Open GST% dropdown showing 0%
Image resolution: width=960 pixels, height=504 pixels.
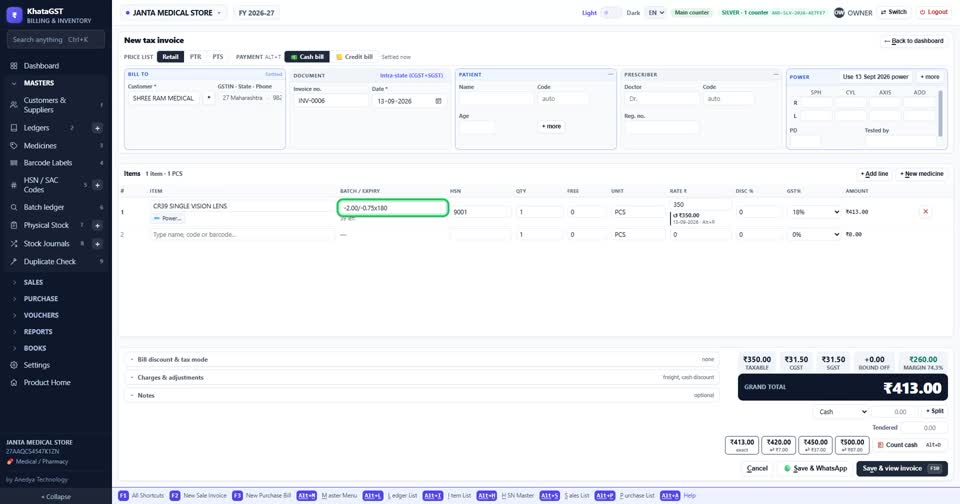point(814,235)
